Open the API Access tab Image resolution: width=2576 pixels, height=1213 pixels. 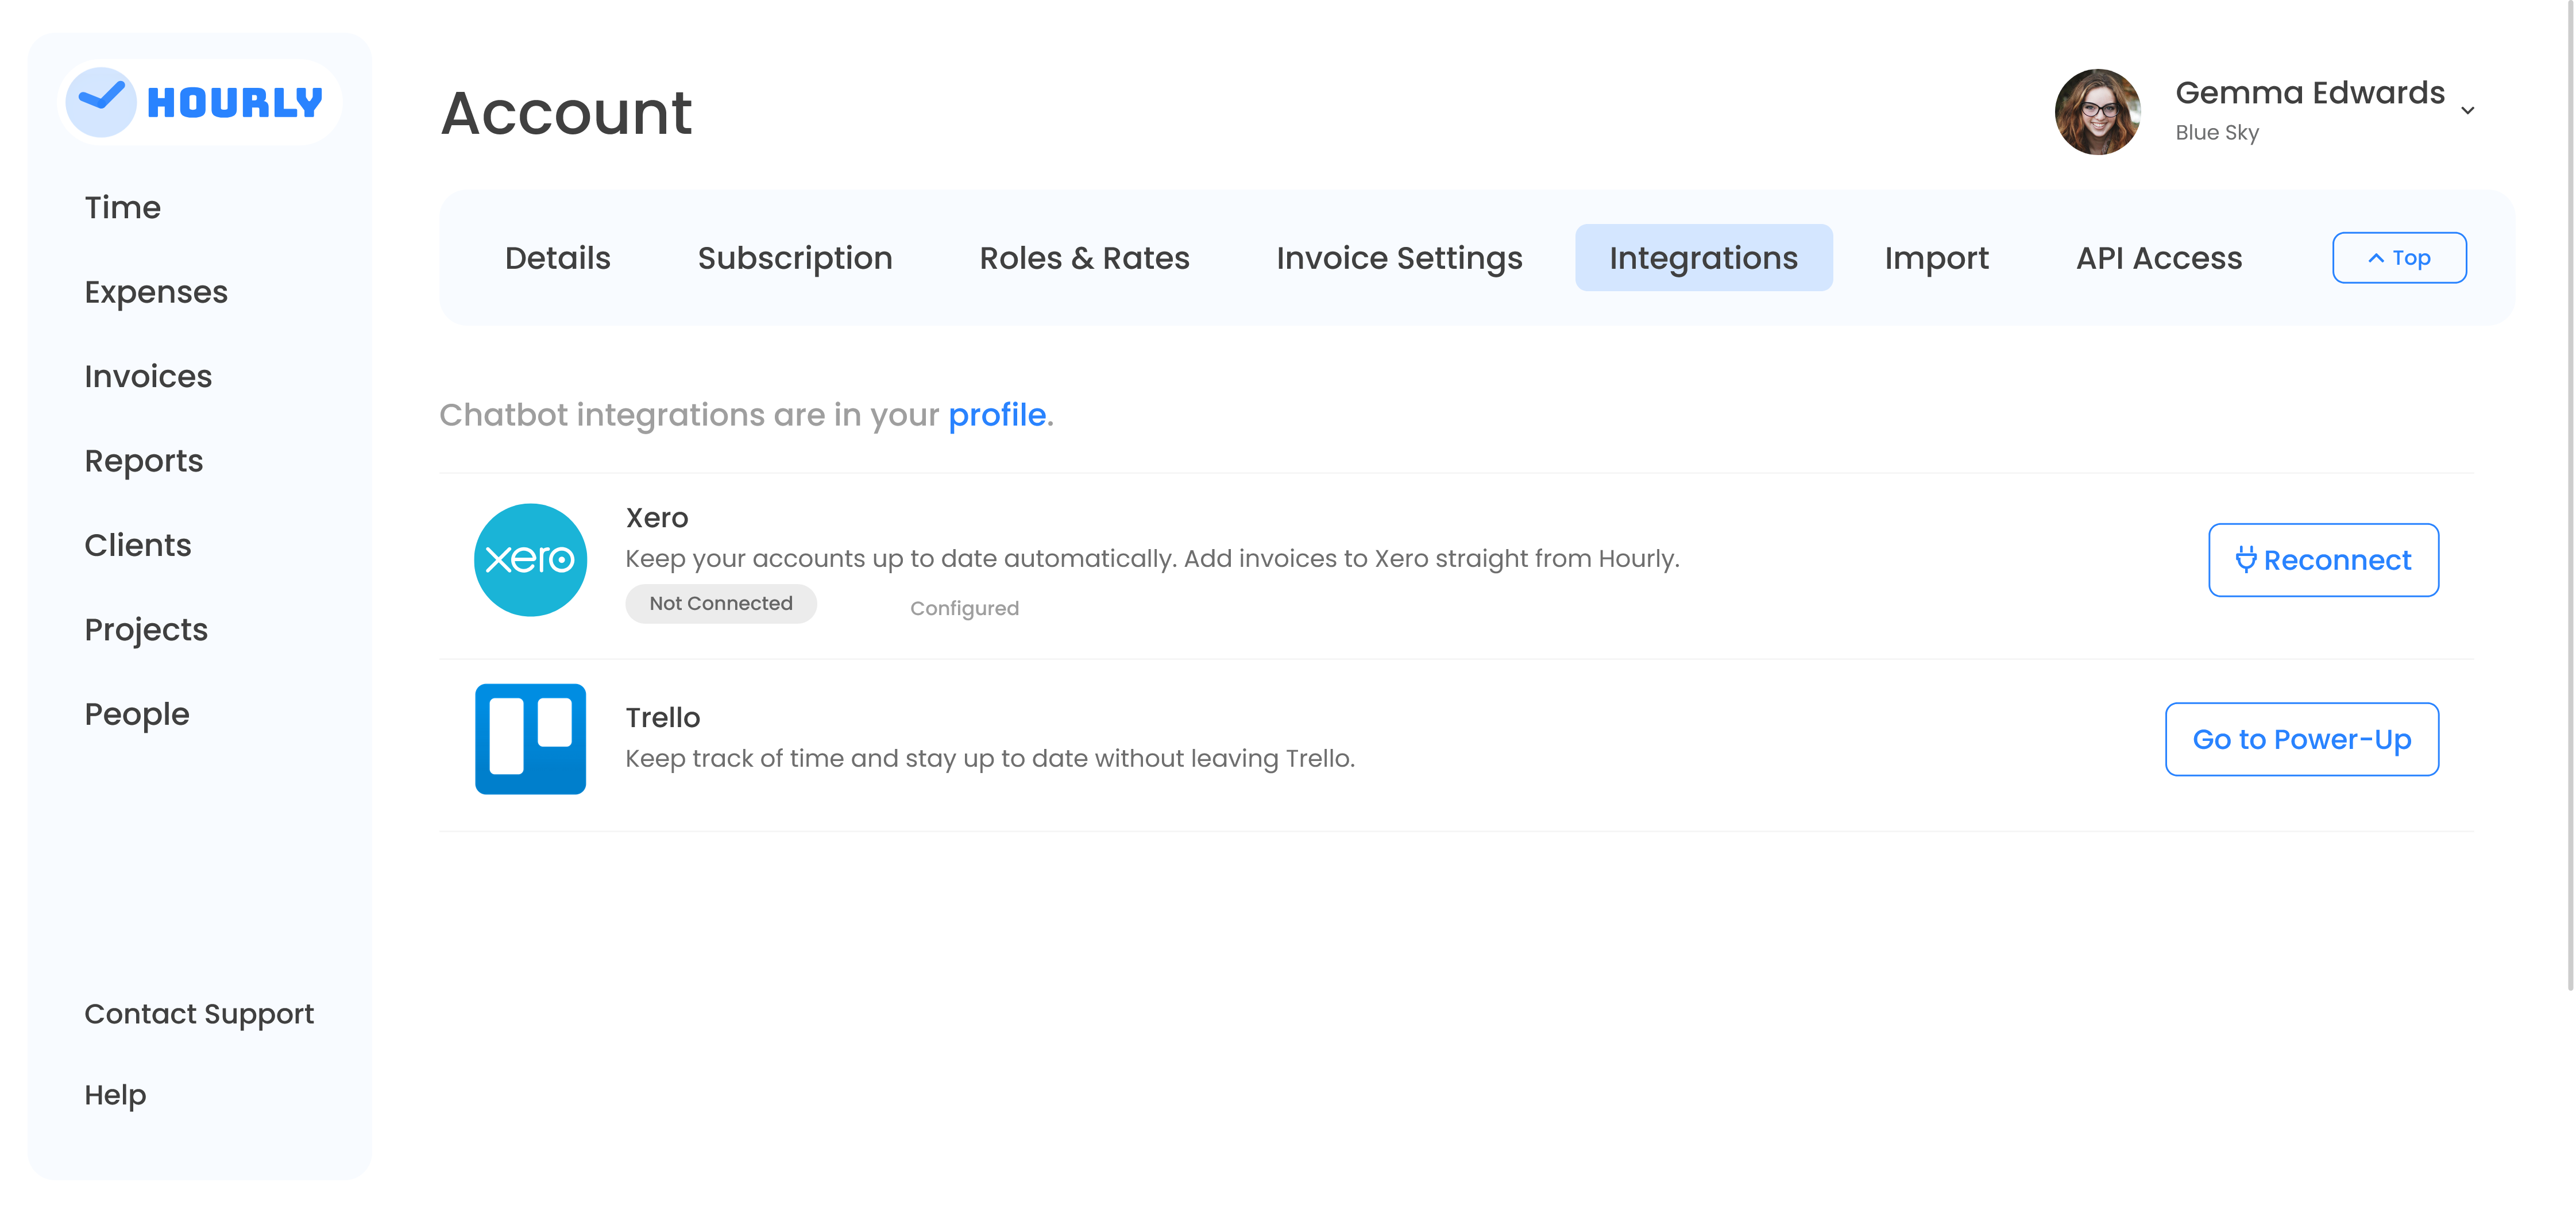point(2158,258)
